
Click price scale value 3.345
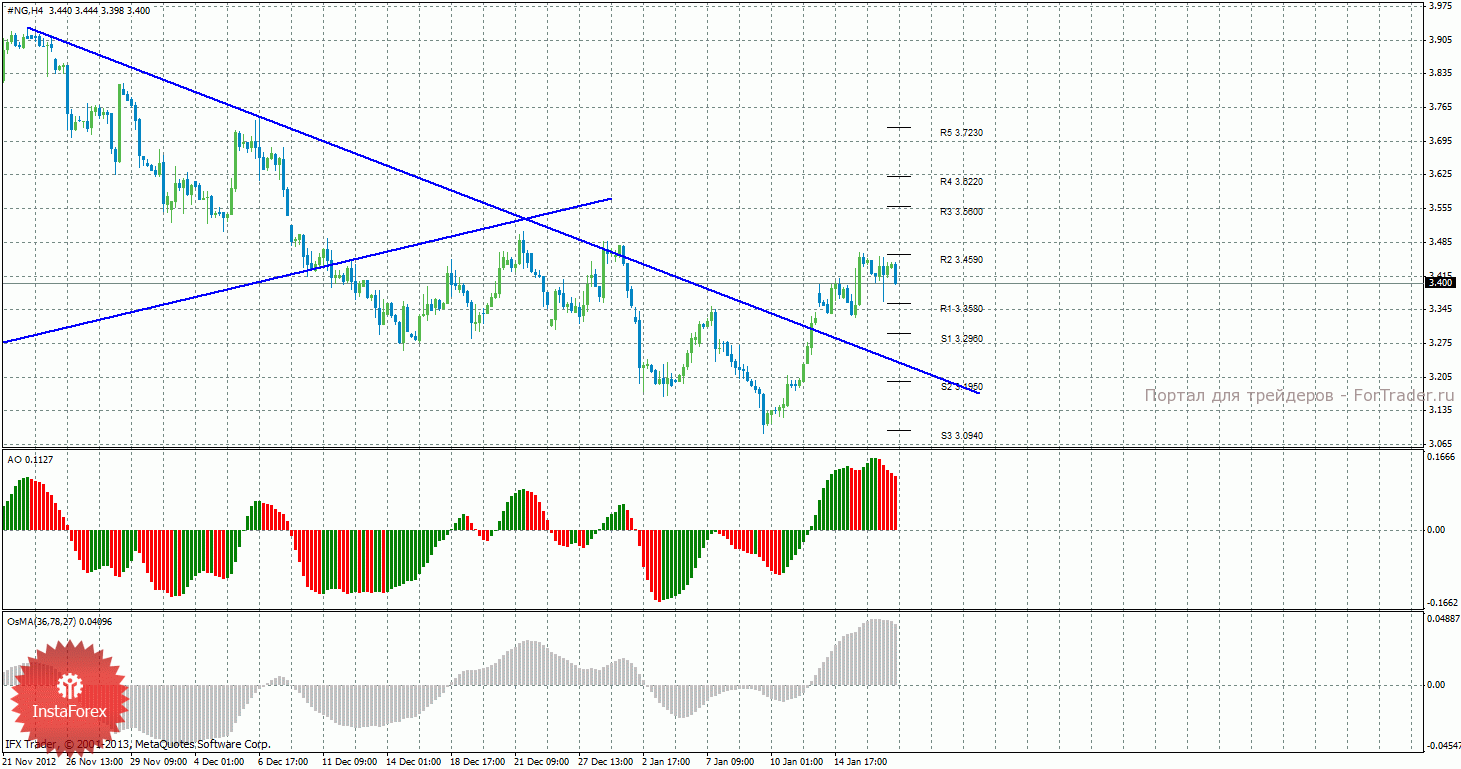[1440, 310]
